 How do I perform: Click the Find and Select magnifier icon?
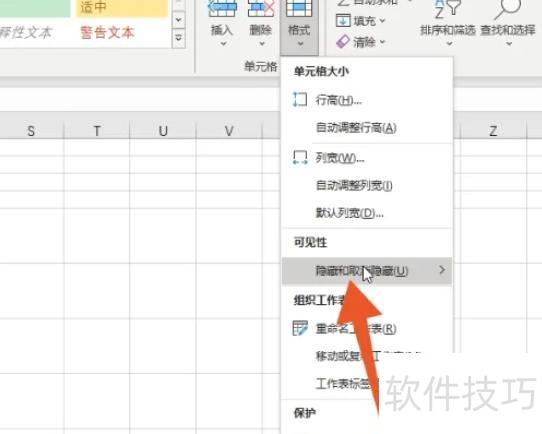[507, 9]
